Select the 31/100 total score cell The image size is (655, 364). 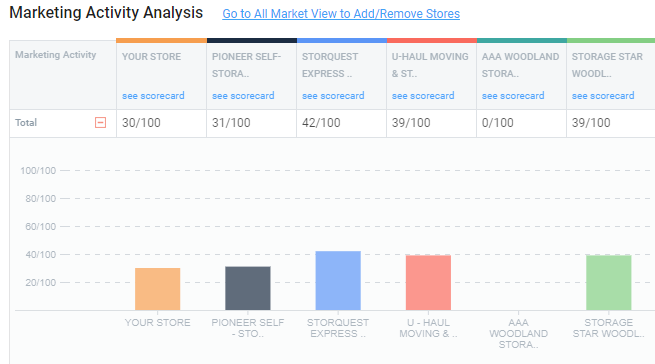coord(251,123)
